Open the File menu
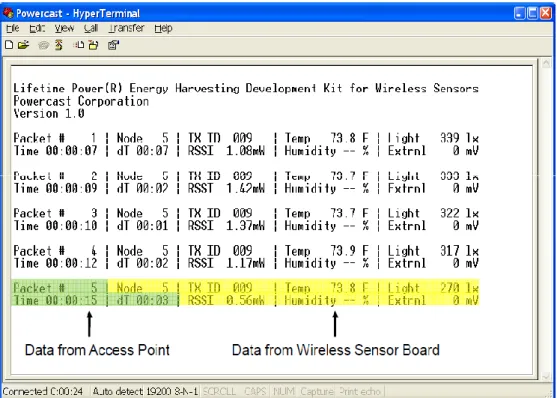557x398 pixels. [x=13, y=28]
